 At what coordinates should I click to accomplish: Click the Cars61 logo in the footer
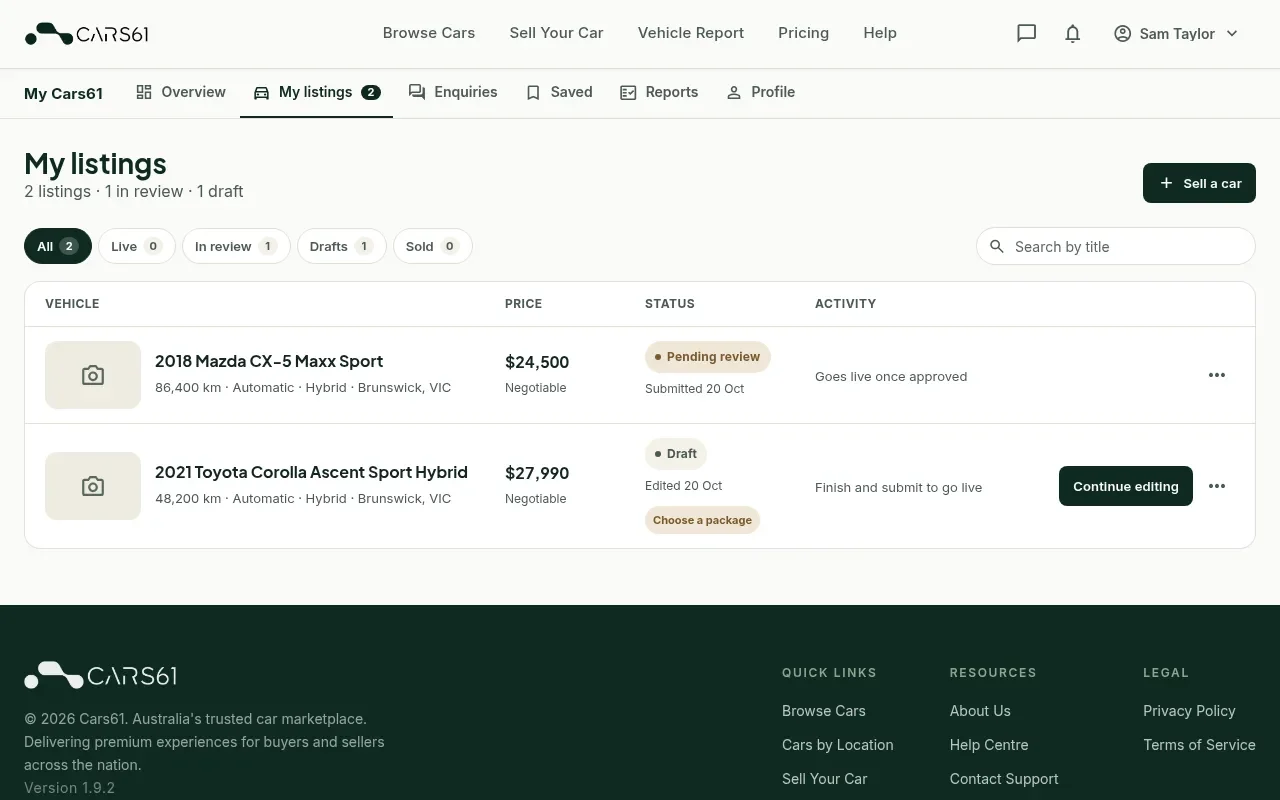[x=100, y=675]
